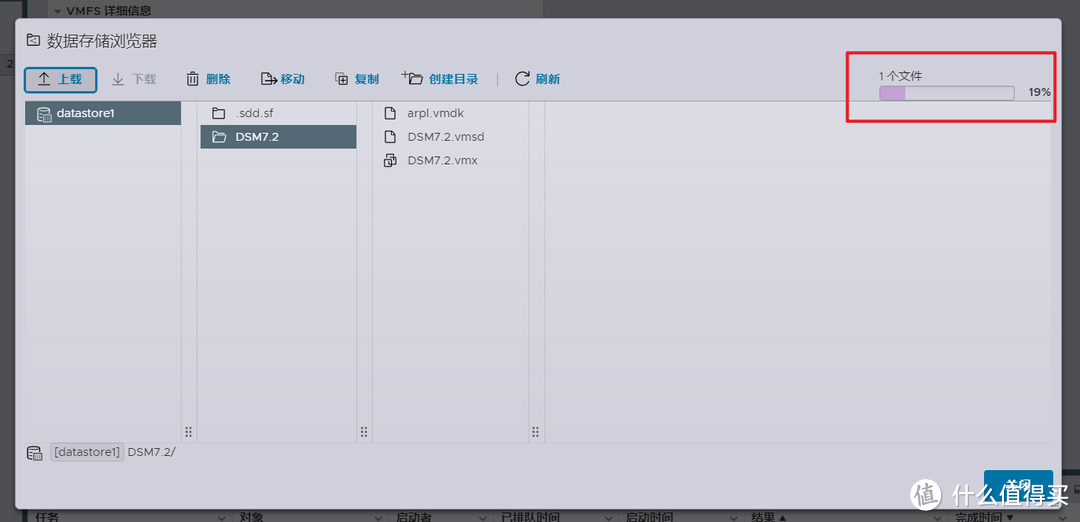Select the DSM7.2 folder
Viewport: 1080px width, 522px height.
[257, 137]
